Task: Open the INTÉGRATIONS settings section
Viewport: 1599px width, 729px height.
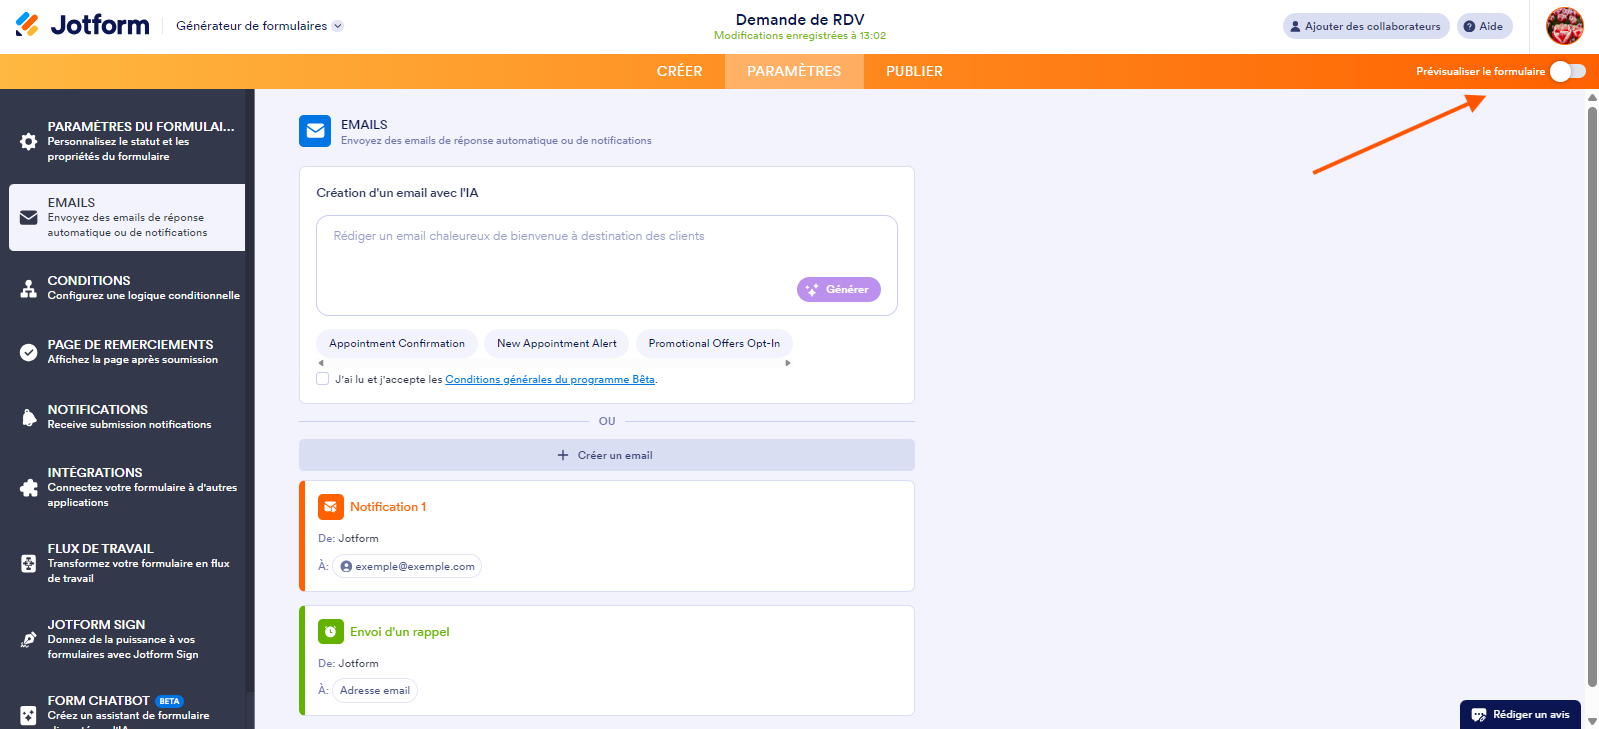Action: click(x=127, y=487)
